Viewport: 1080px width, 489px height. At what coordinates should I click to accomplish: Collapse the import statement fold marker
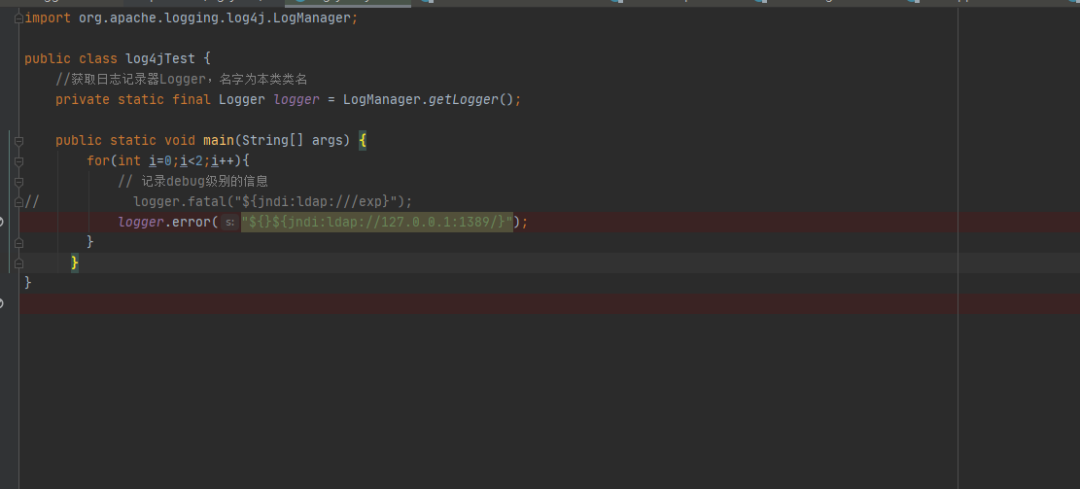coord(19,19)
